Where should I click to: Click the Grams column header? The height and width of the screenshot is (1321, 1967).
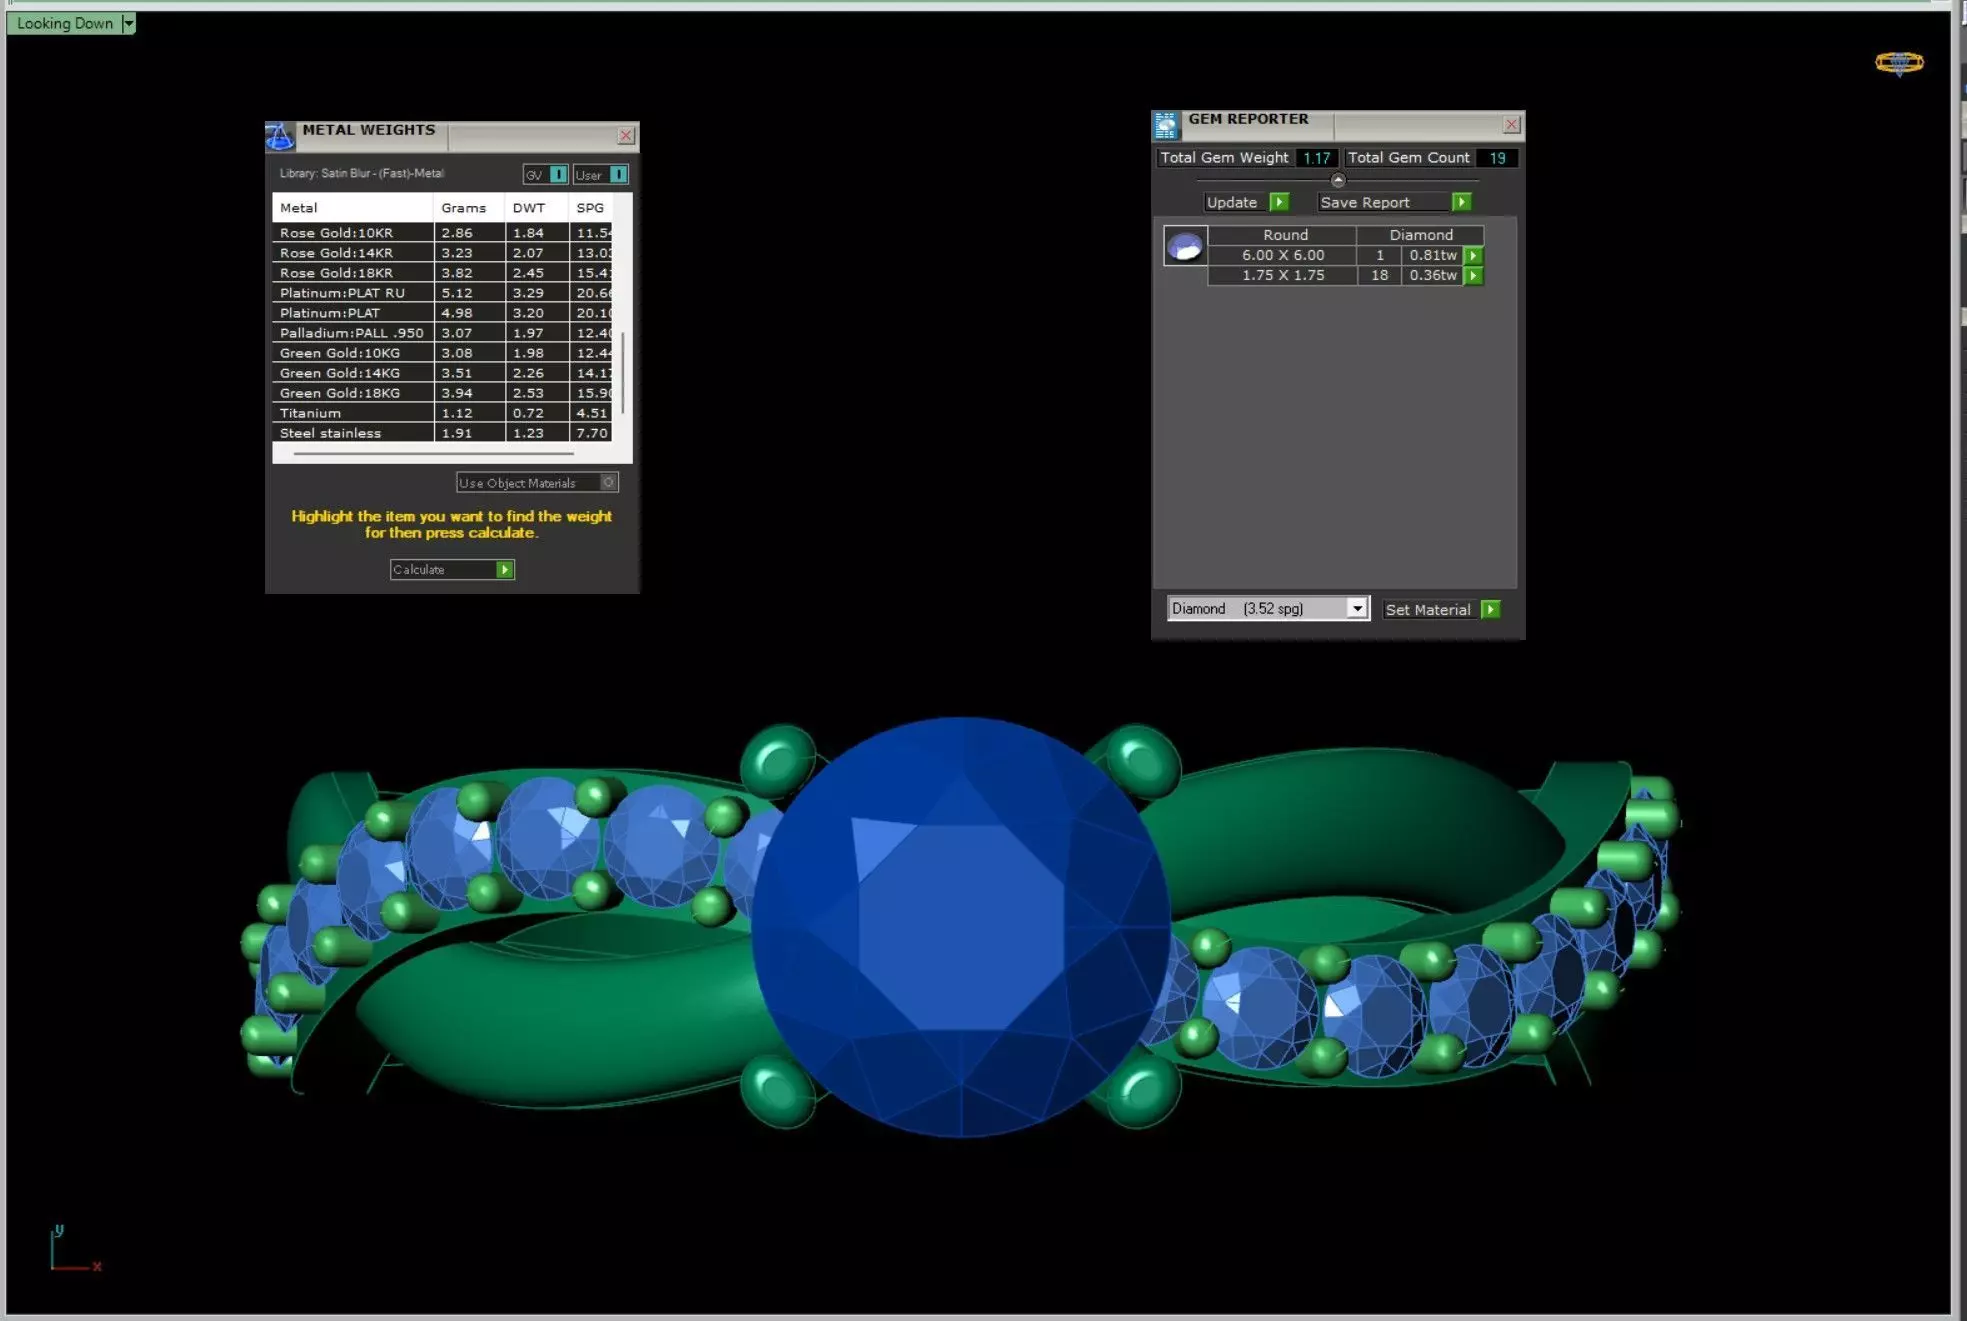click(463, 208)
